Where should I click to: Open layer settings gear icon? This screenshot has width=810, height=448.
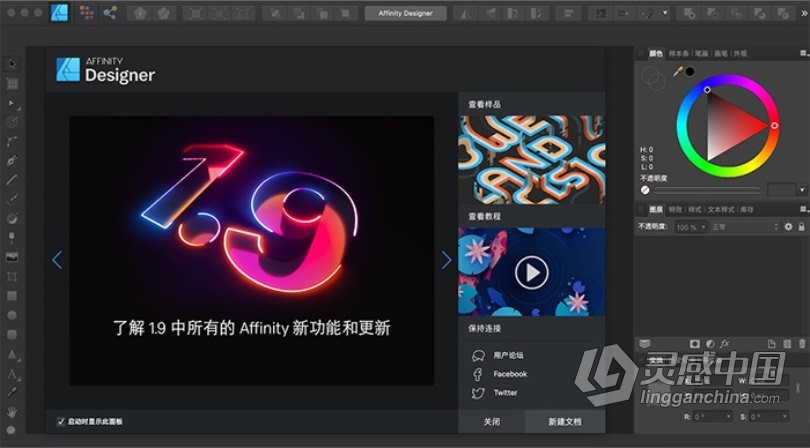point(788,227)
